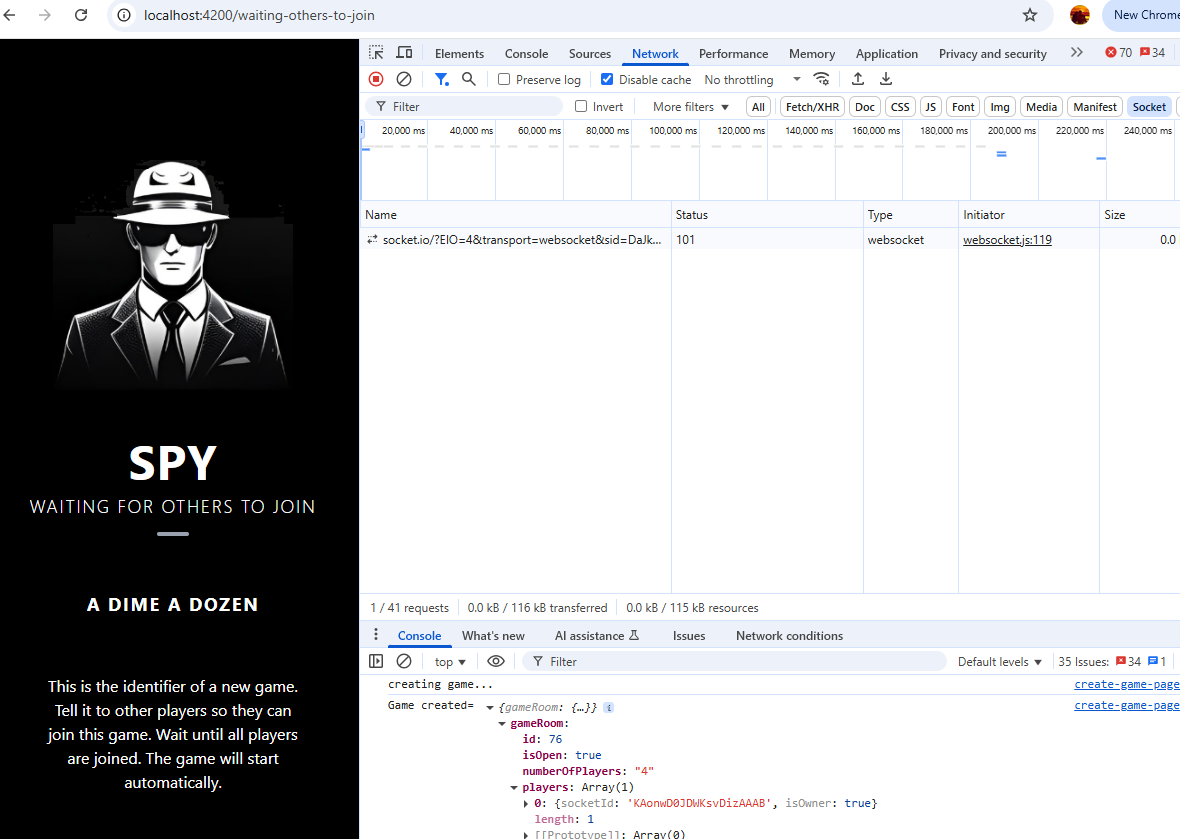Open the drawer three-dot menu
The width and height of the screenshot is (1180, 839).
pyautogui.click(x=376, y=634)
